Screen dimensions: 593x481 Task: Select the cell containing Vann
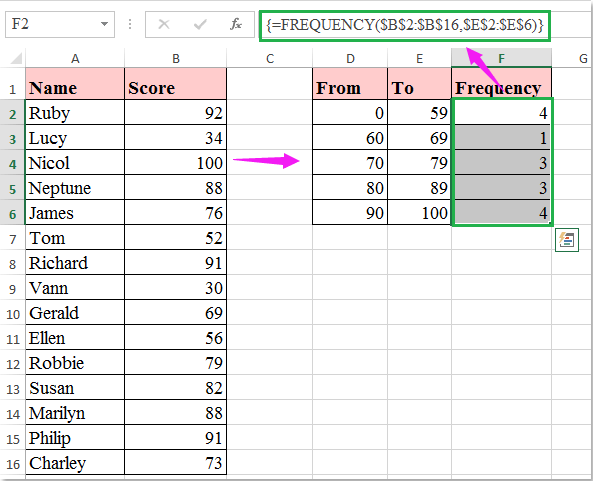75,287
